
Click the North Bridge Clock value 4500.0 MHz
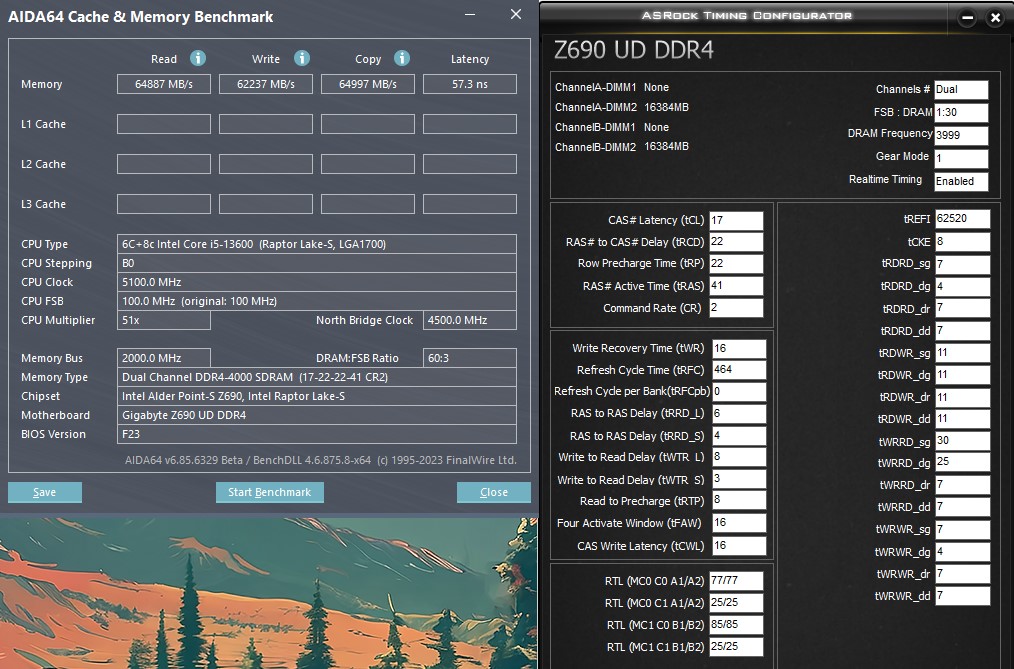pos(469,320)
